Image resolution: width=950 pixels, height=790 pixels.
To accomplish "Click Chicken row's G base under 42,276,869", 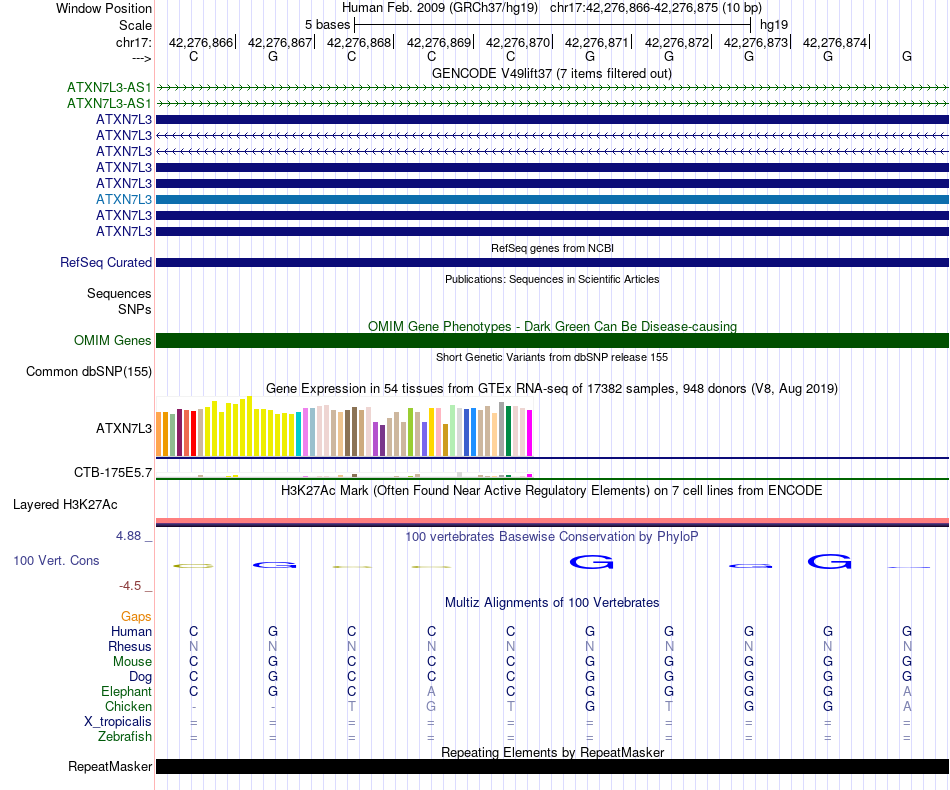I will click(431, 706).
